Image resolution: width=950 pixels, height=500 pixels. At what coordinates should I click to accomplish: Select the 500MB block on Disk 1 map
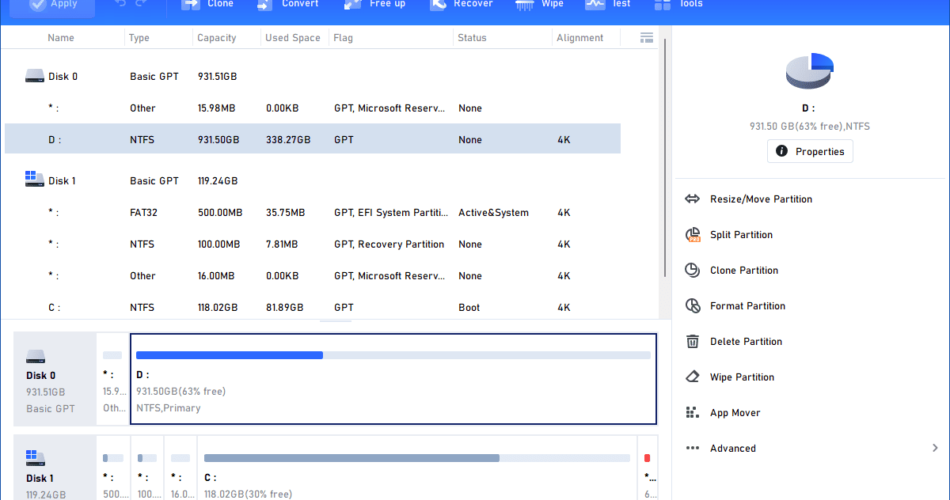point(113,468)
